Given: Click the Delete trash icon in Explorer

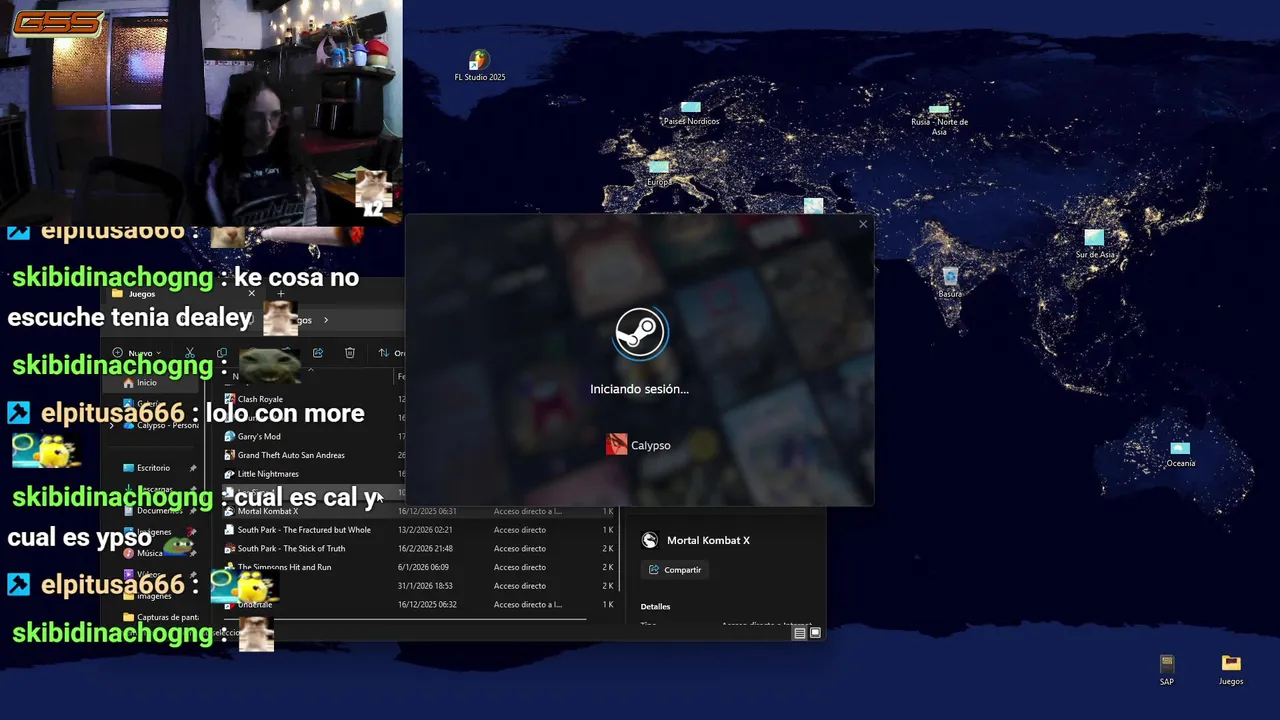Looking at the screenshot, I should 350,353.
